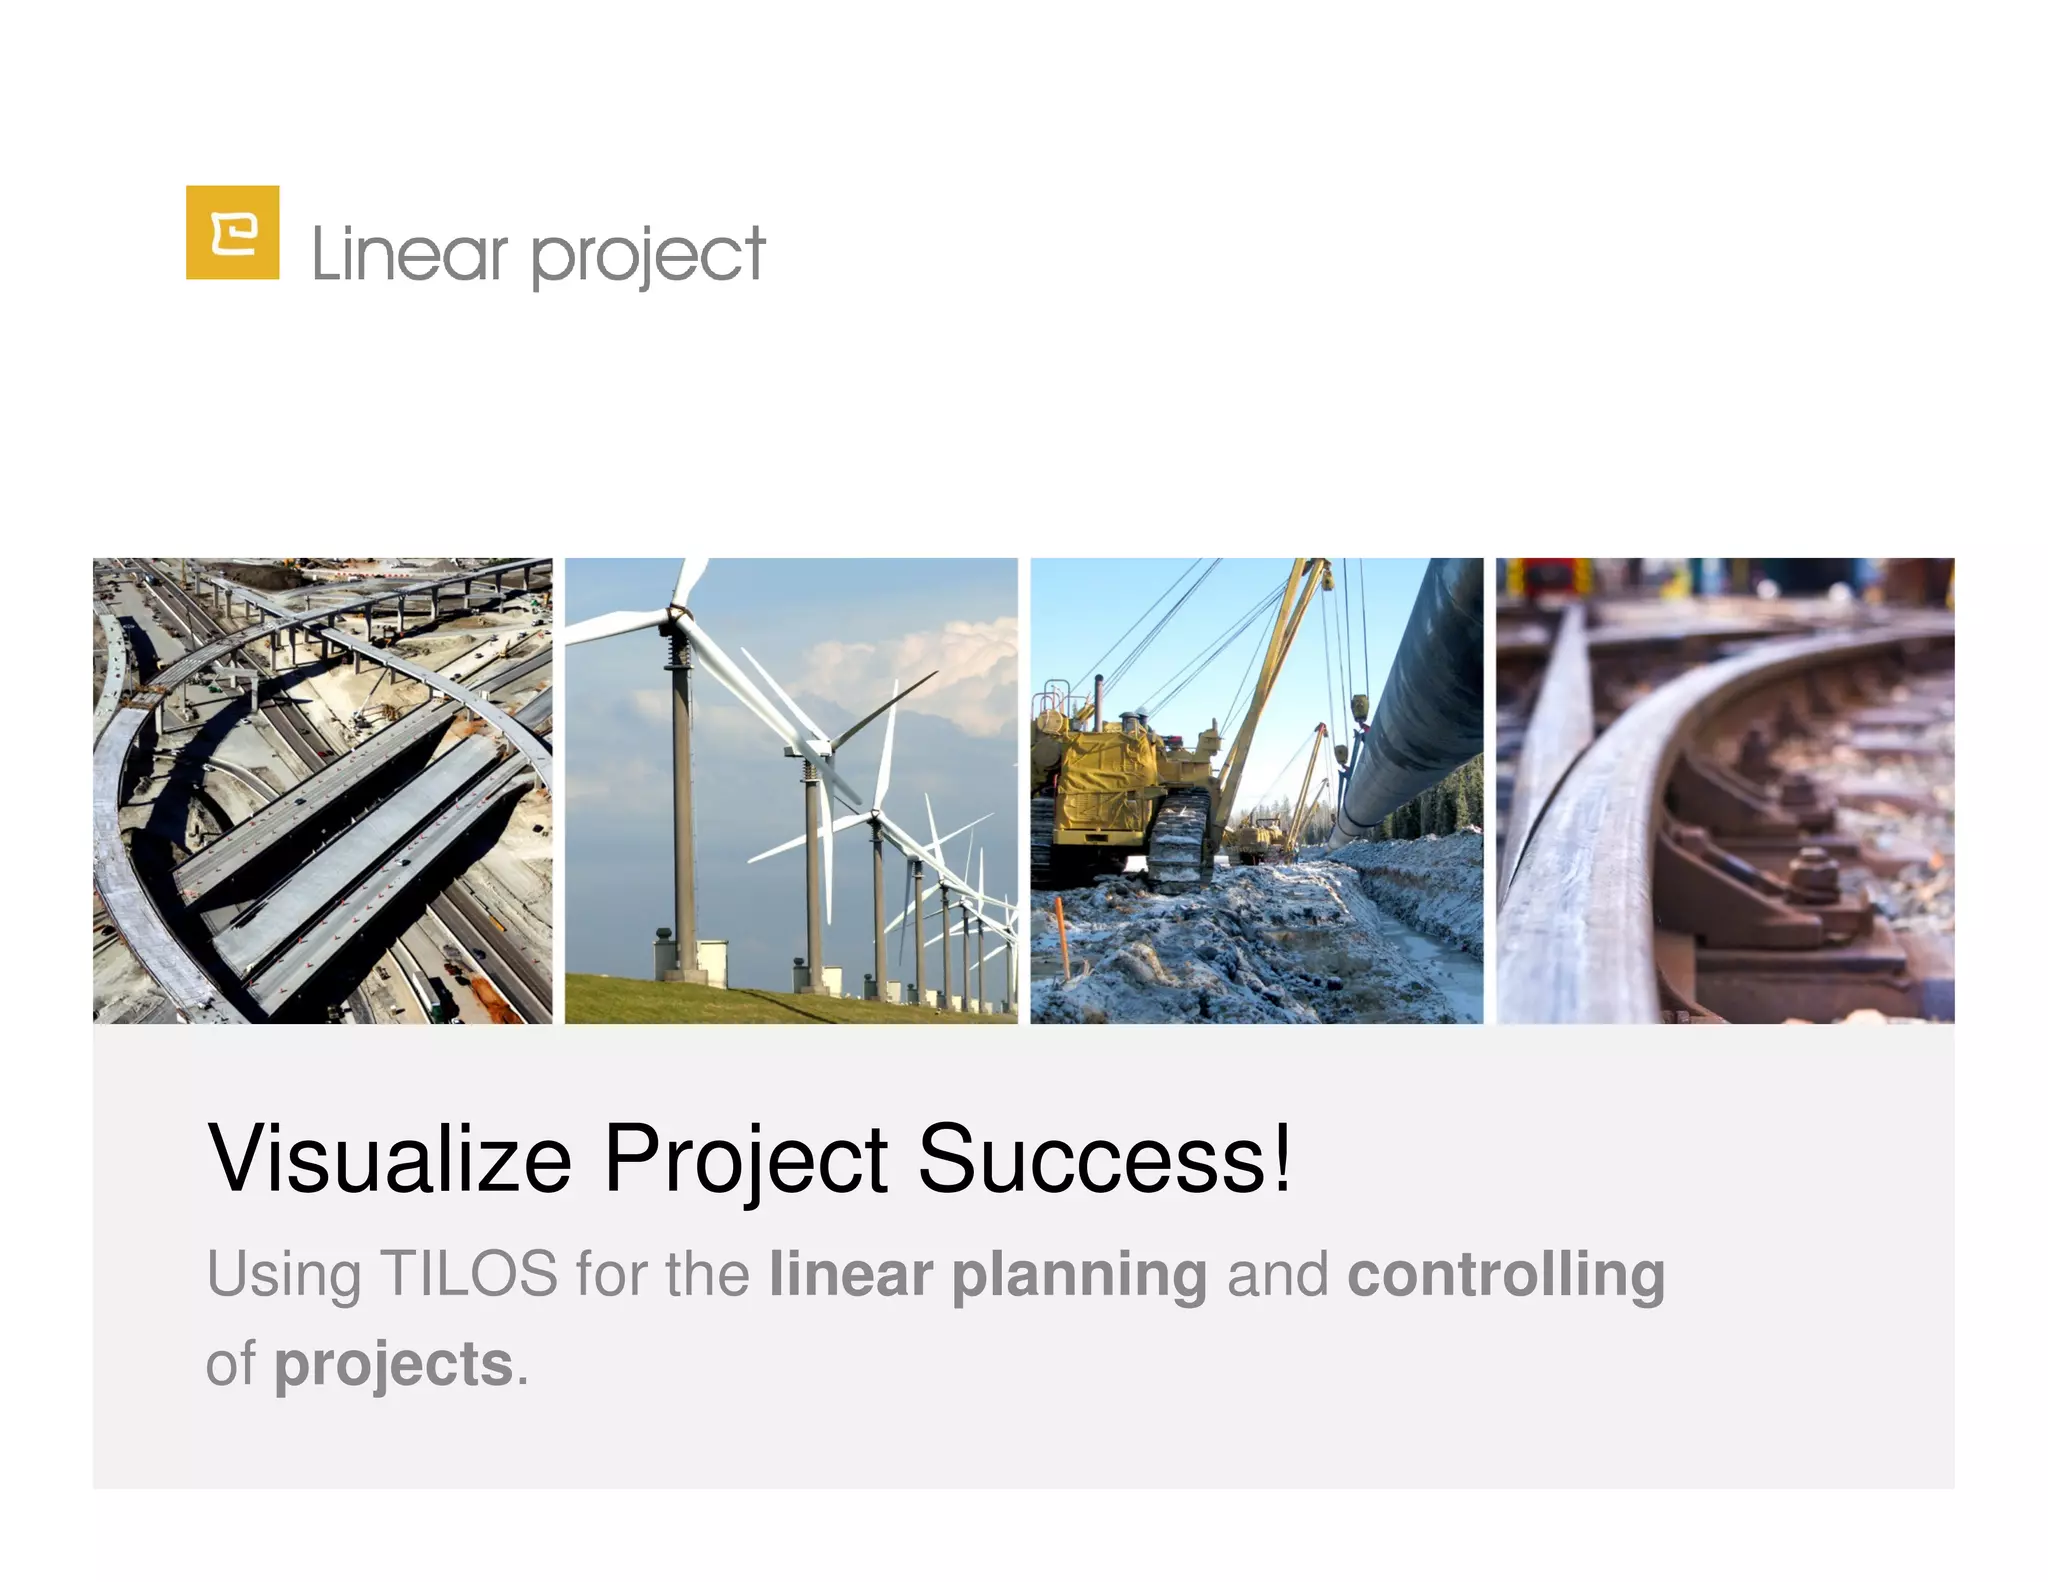Click the word "project" in the logo
2048x1582 pixels.
[648, 256]
